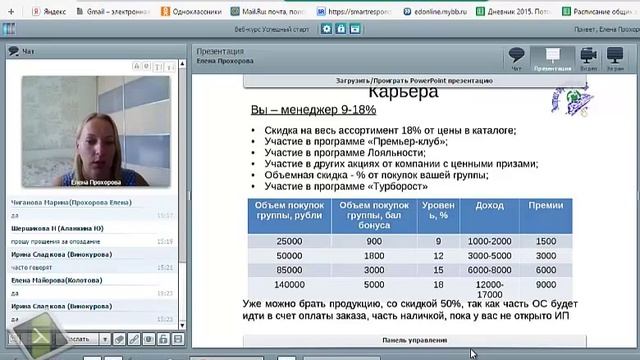Click chat sender Елена Майорова(Колотова)

pos(57,280)
